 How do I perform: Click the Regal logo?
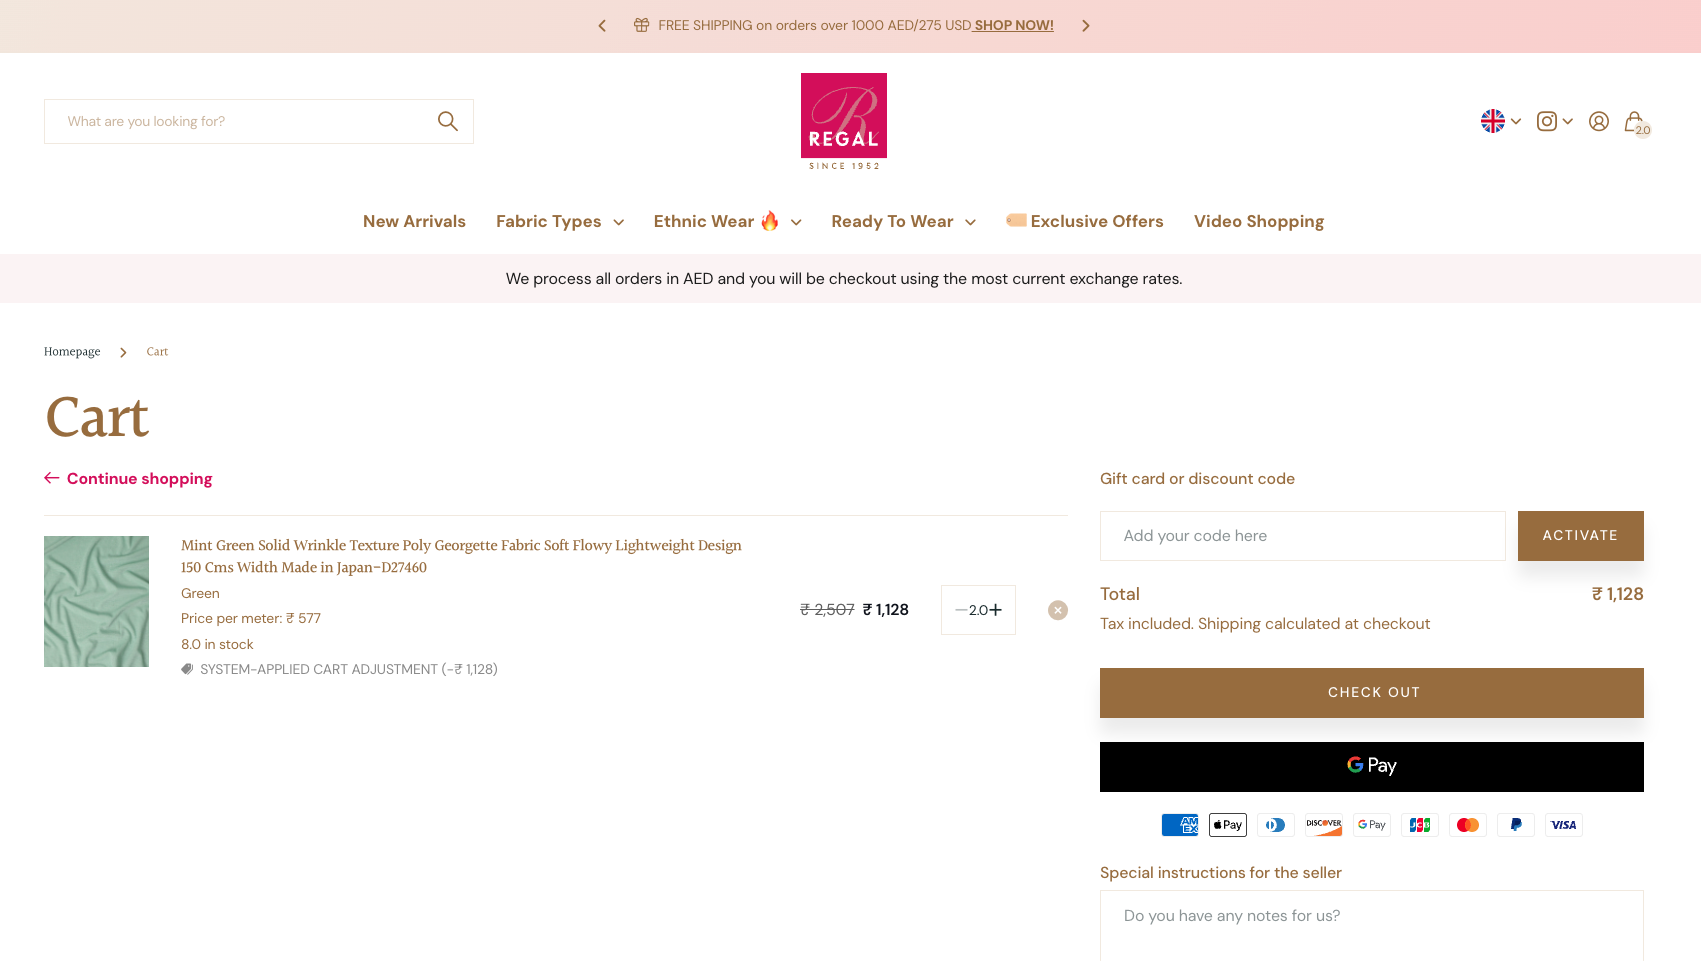(x=844, y=121)
